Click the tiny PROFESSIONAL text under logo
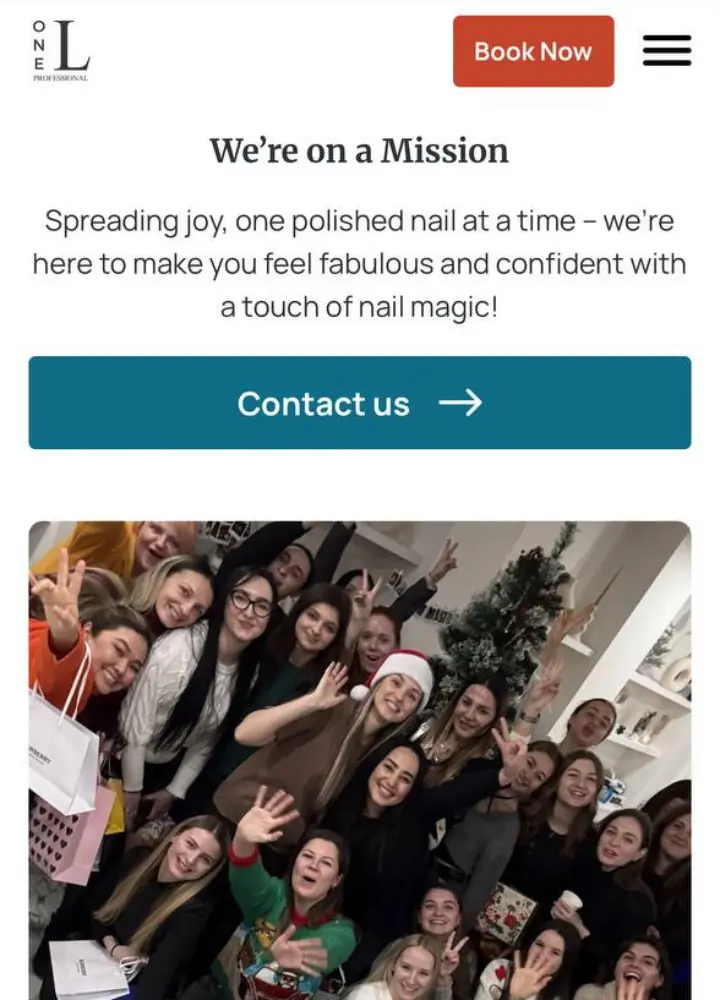The height and width of the screenshot is (1000, 720). [x=61, y=78]
